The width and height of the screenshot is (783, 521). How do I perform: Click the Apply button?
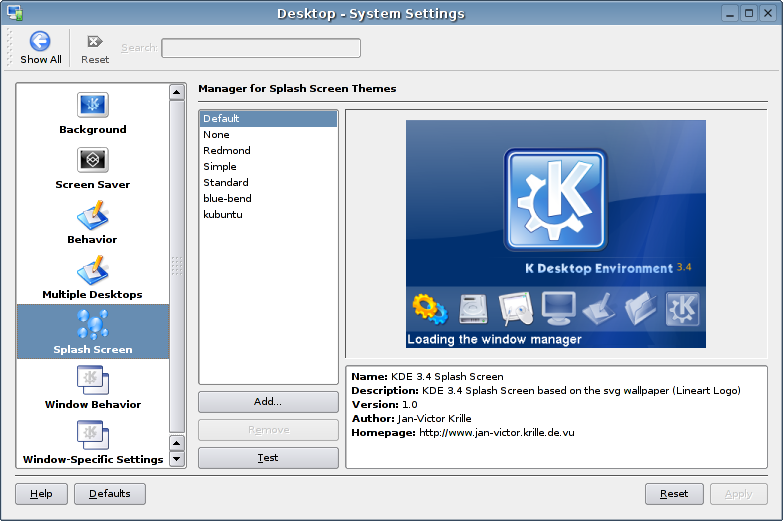point(739,494)
